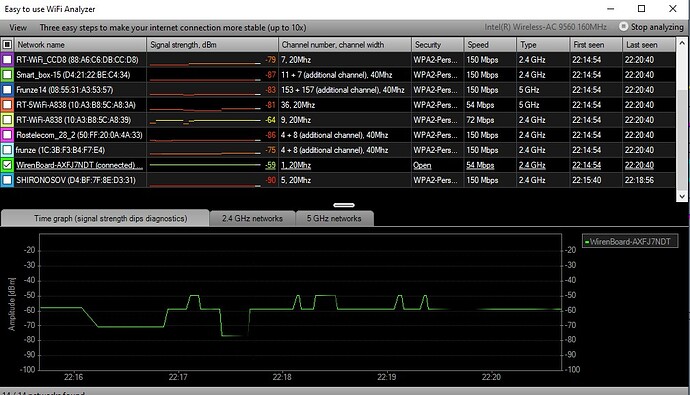Click the -59 signal value of WirenBoard
The width and height of the screenshot is (690, 395).
[270, 165]
